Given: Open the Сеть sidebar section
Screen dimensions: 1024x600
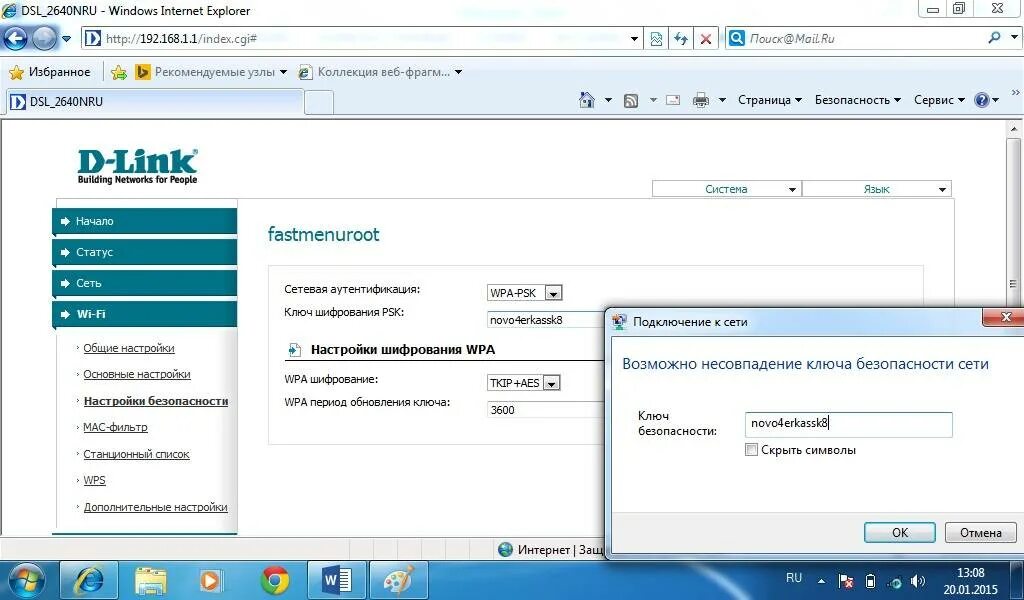Looking at the screenshot, I should 144,283.
